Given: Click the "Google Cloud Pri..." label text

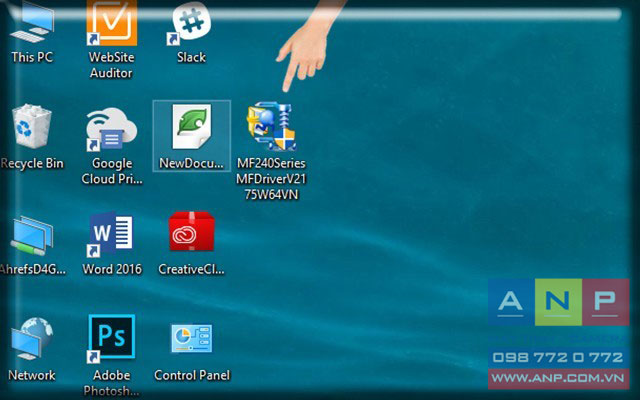Looking at the screenshot, I should [112, 171].
